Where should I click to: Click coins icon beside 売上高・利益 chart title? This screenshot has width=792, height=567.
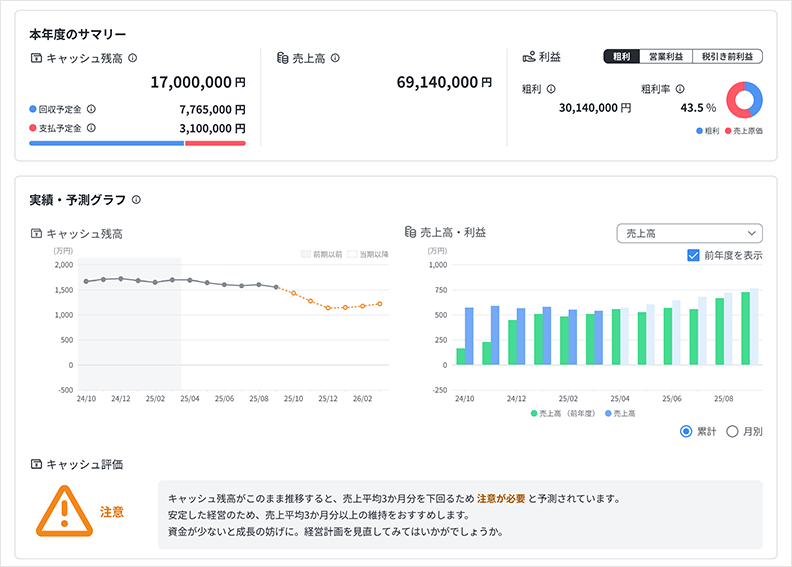[x=410, y=232]
